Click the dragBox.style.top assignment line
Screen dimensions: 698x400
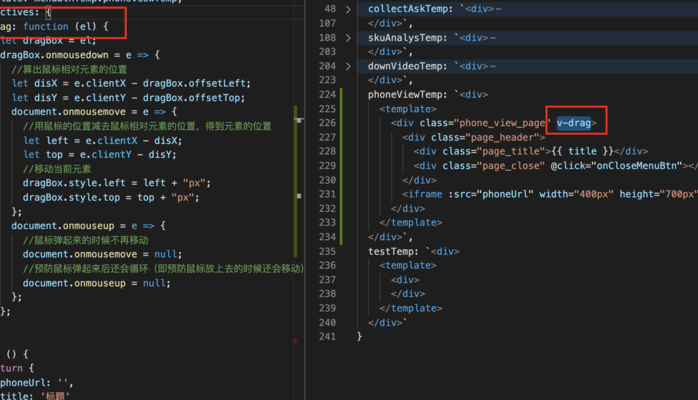[111, 198]
